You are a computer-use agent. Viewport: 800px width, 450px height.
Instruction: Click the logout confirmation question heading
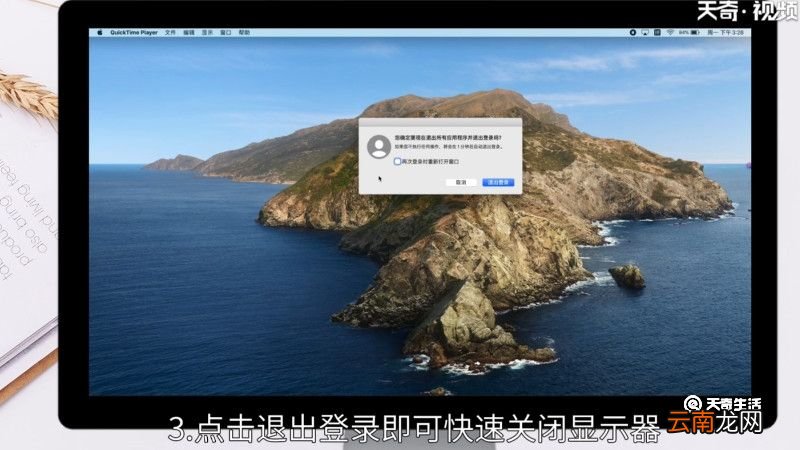pos(448,138)
